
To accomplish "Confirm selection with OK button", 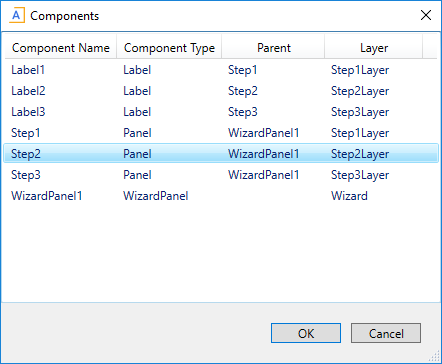I will tap(306, 333).
